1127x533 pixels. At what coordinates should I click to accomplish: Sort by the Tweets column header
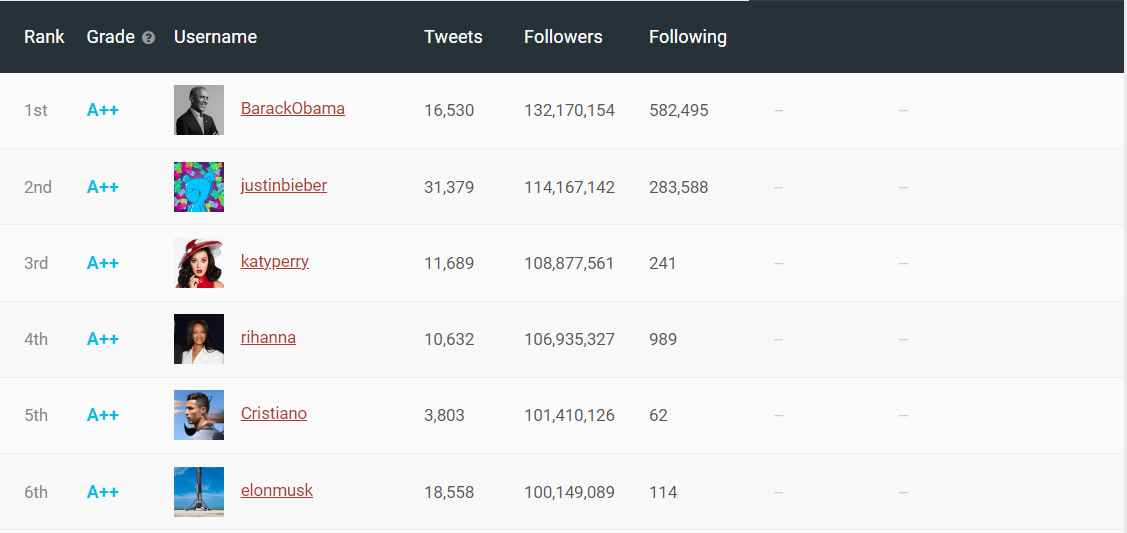click(453, 37)
